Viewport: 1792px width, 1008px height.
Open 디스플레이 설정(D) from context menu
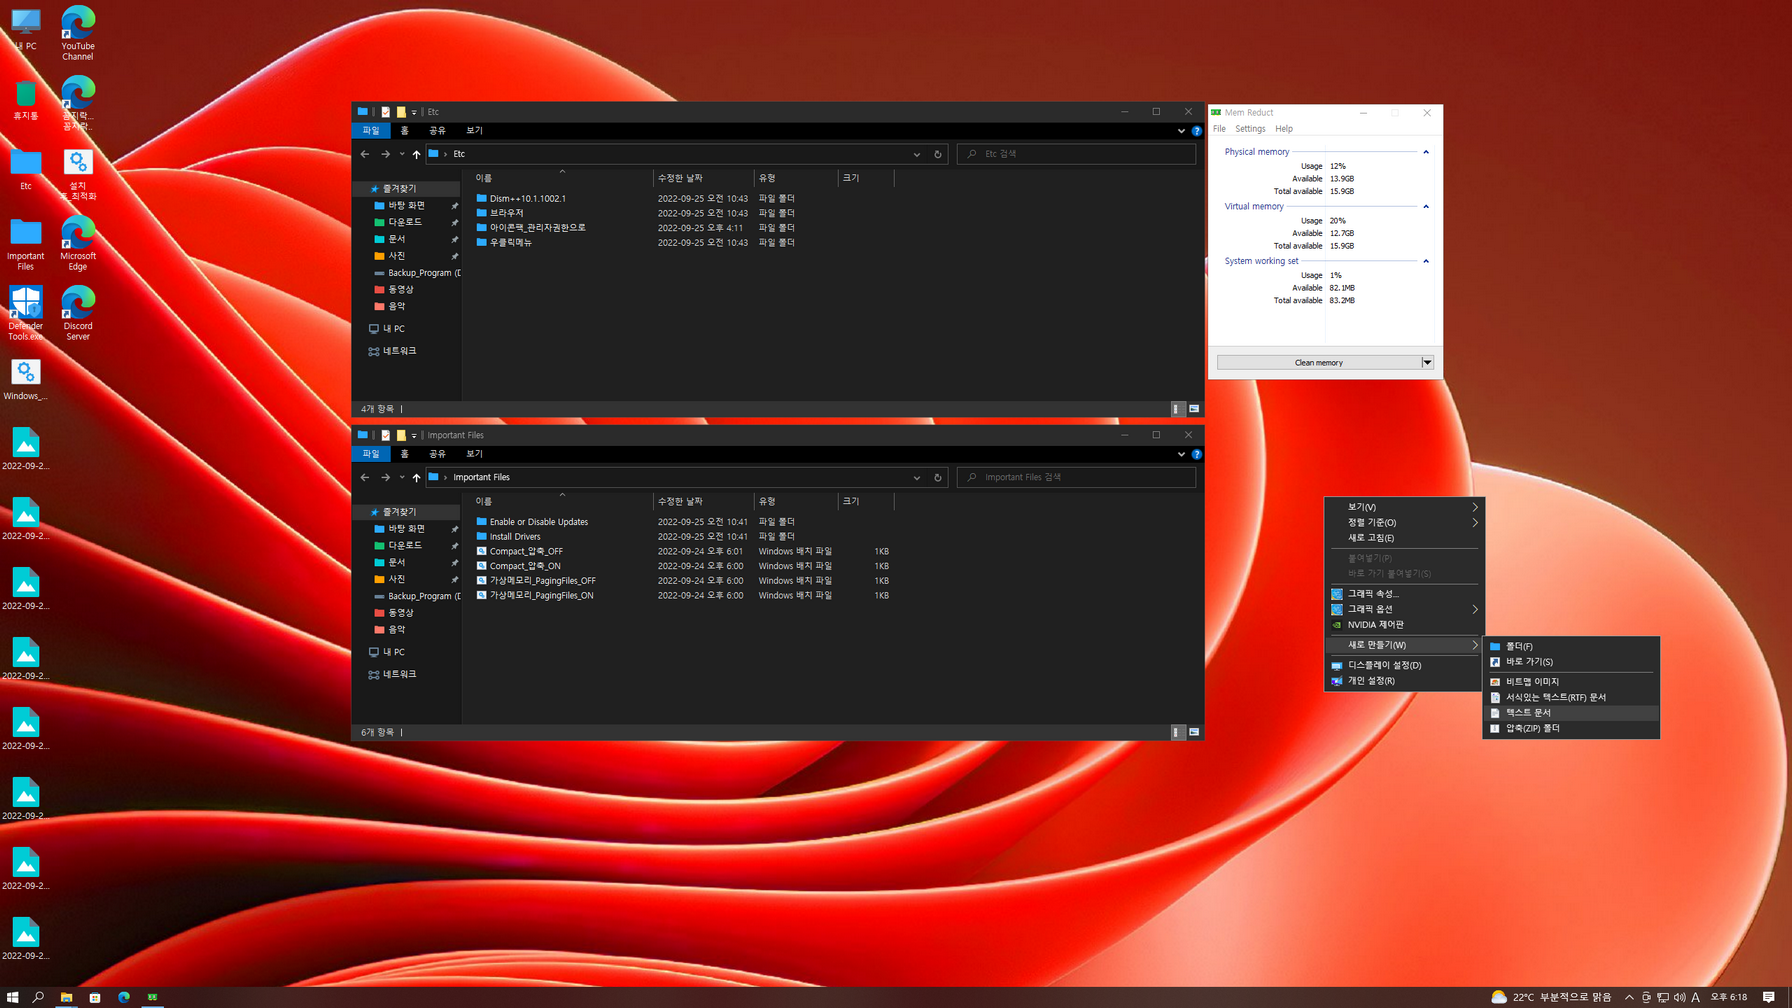click(1404, 665)
